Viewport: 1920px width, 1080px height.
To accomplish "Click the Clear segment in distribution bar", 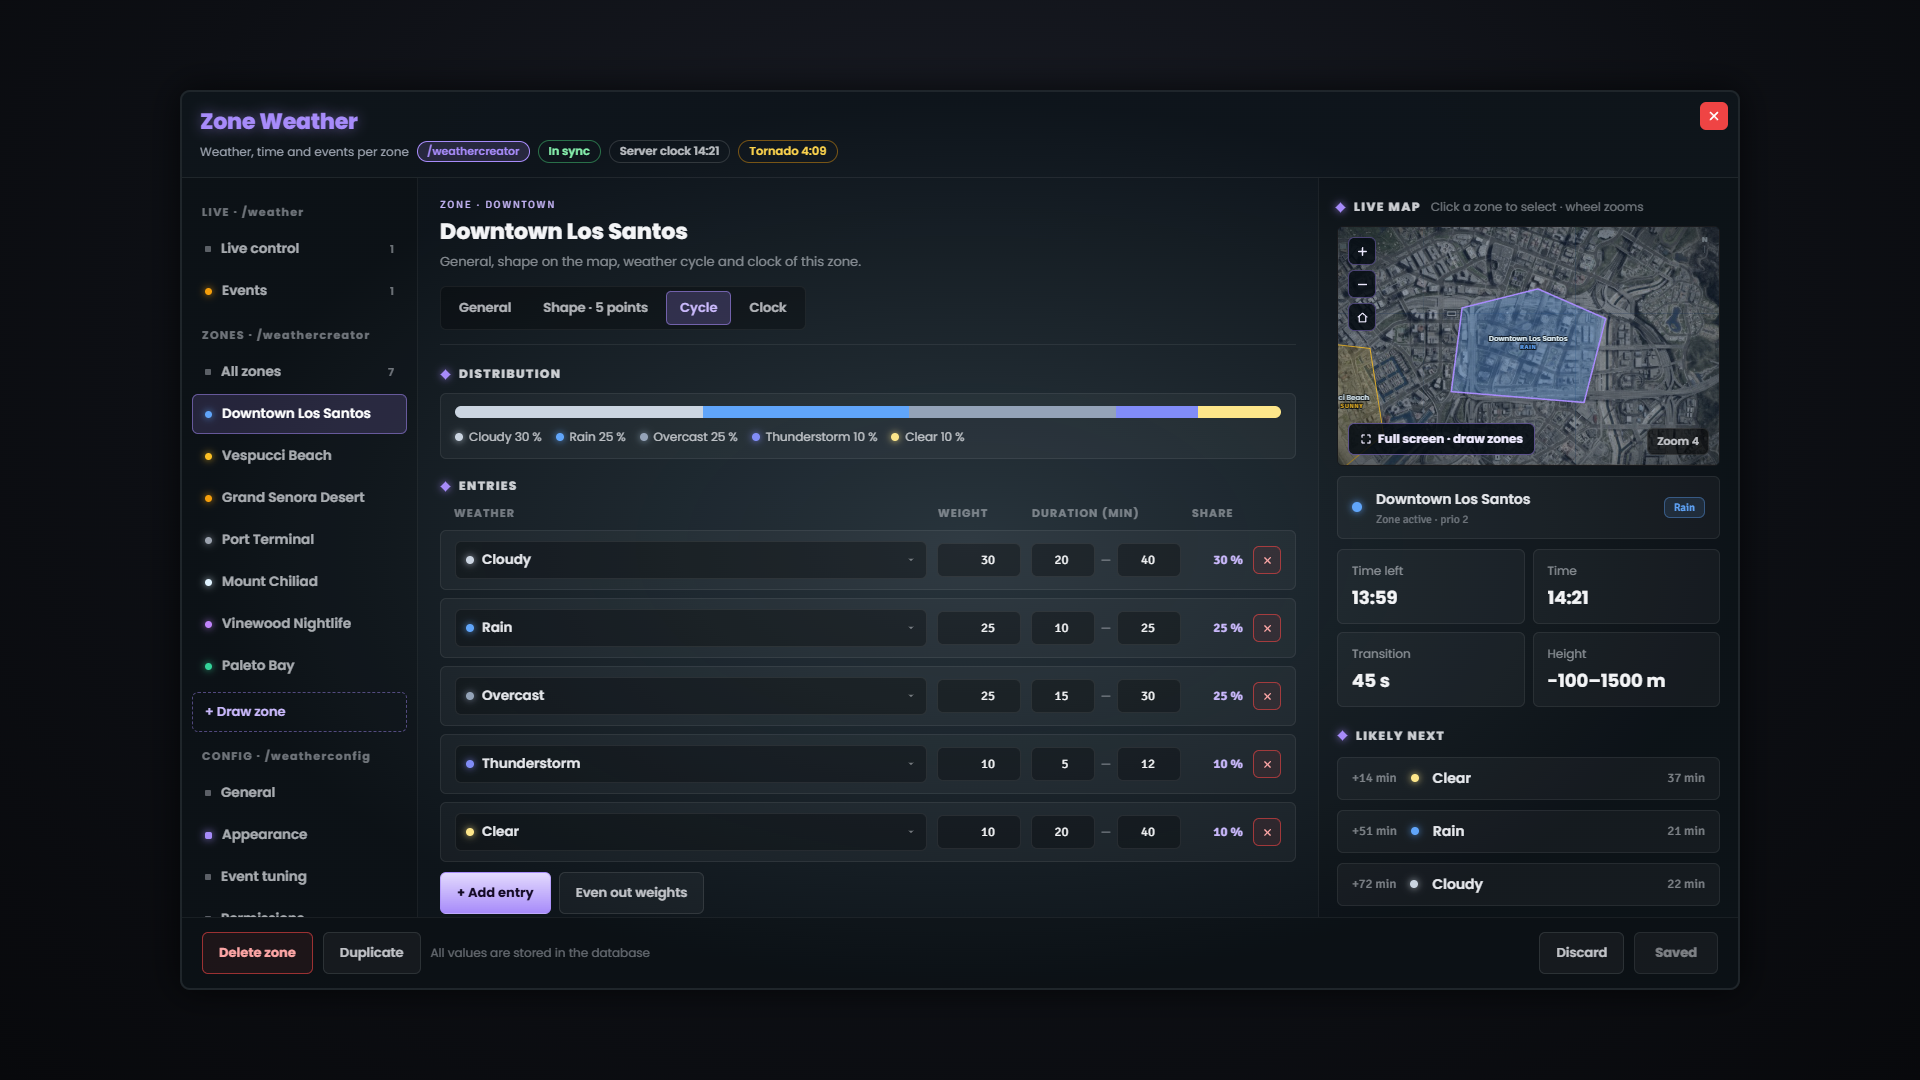I will (1239, 412).
